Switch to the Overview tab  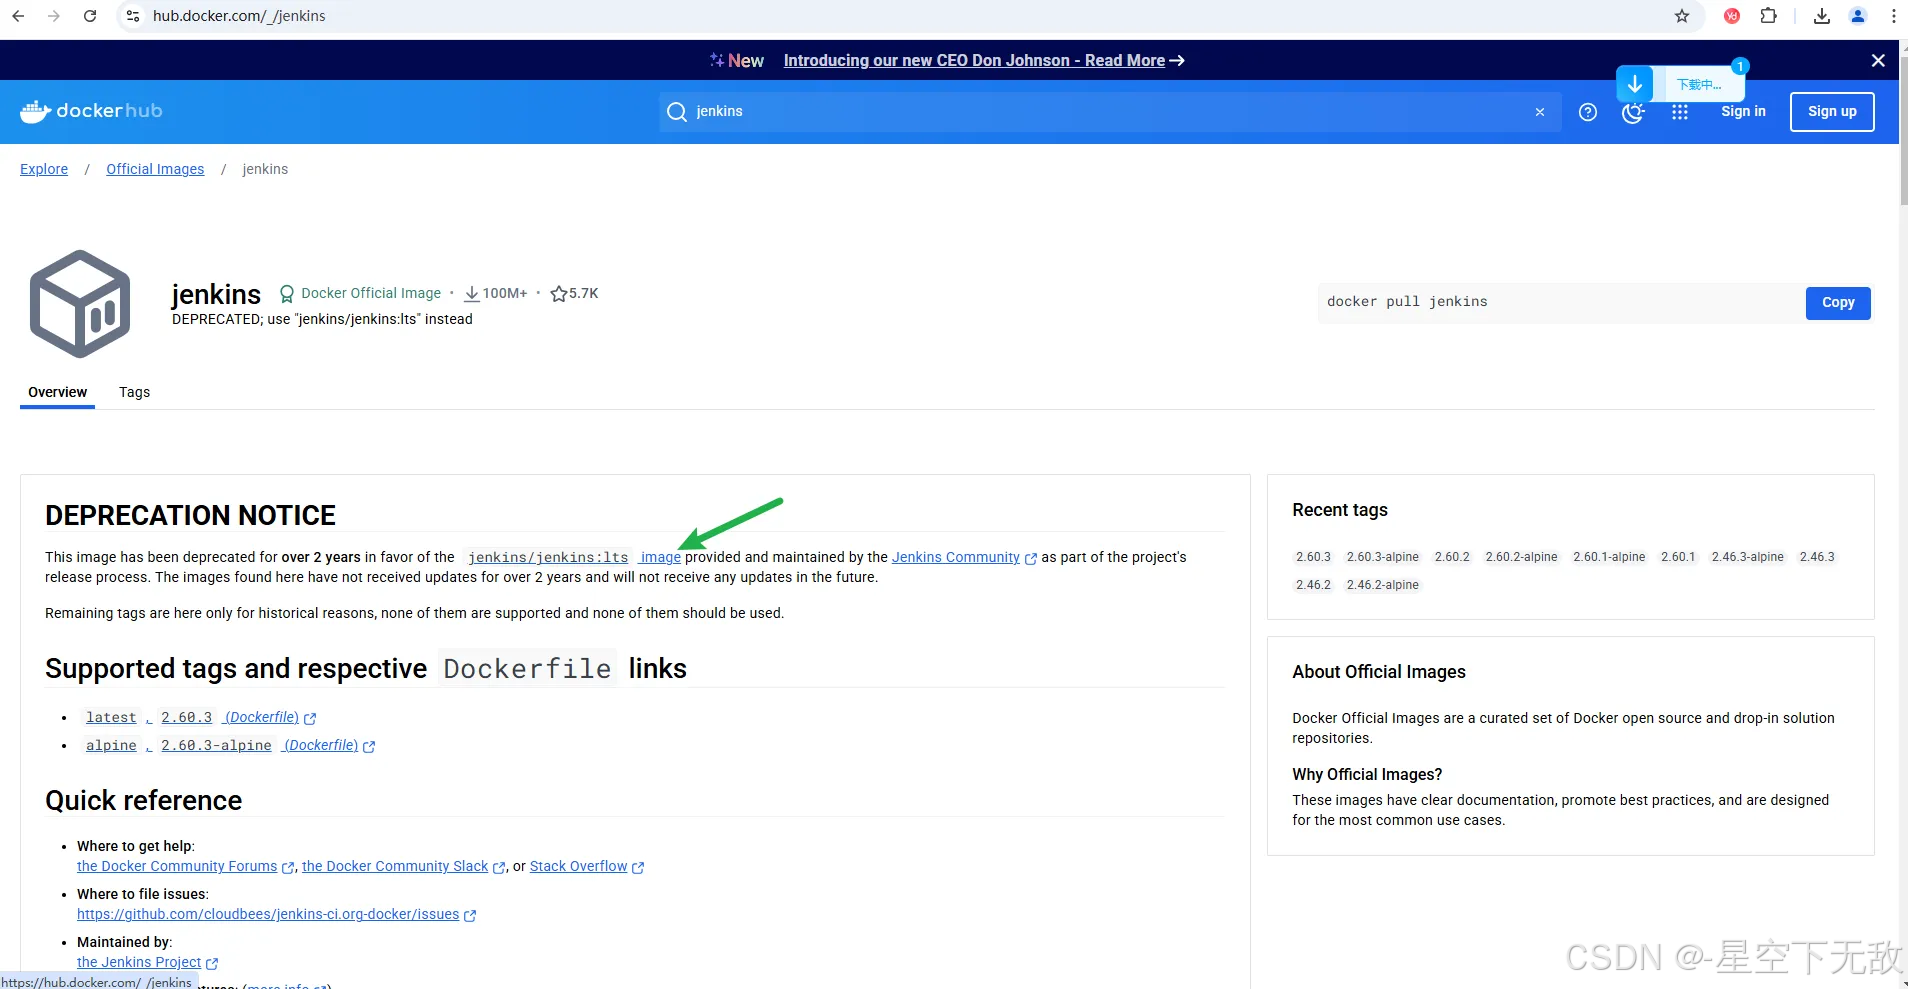[57, 392]
